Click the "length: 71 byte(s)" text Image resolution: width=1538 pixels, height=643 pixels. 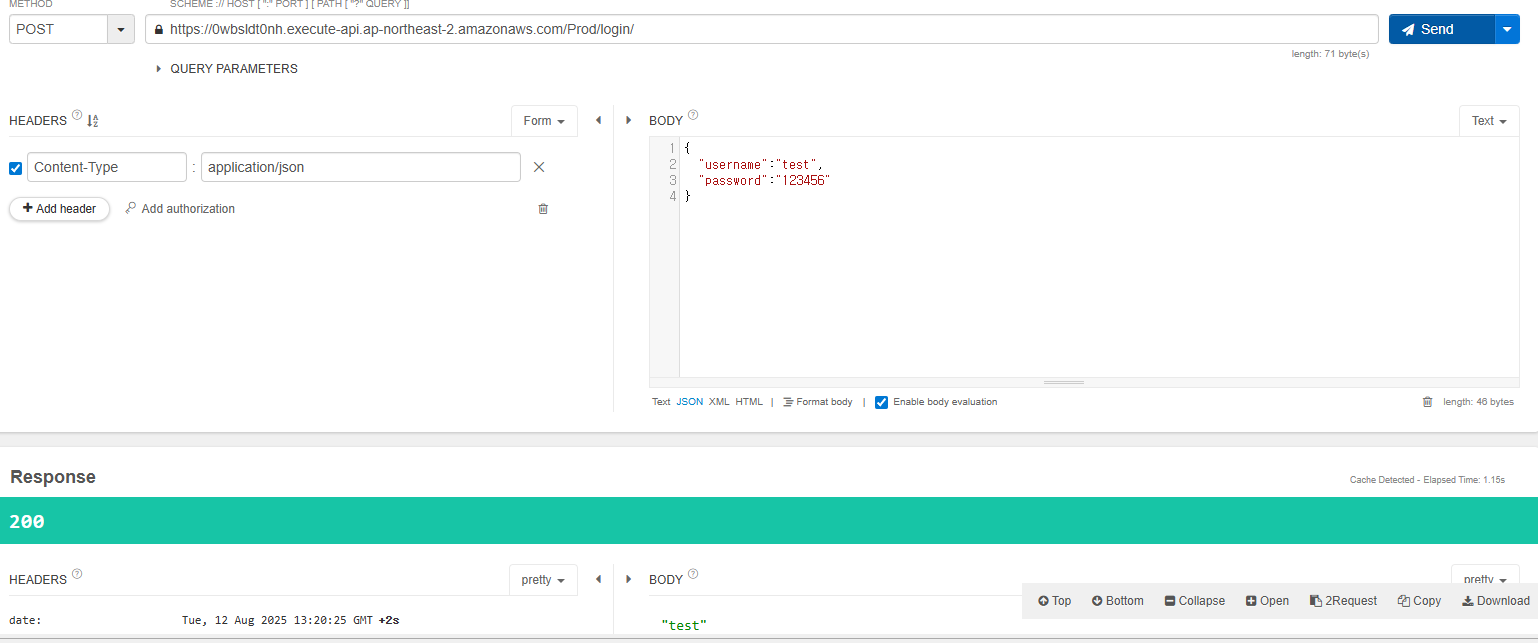1330,54
